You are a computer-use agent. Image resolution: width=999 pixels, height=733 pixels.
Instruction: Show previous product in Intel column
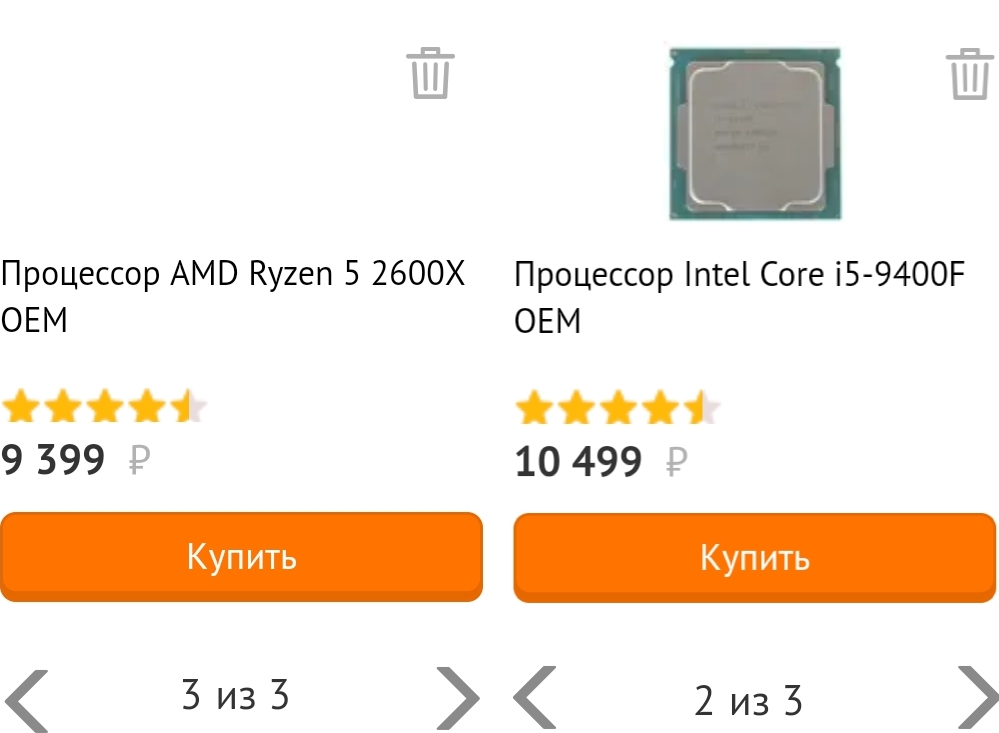coord(536,698)
